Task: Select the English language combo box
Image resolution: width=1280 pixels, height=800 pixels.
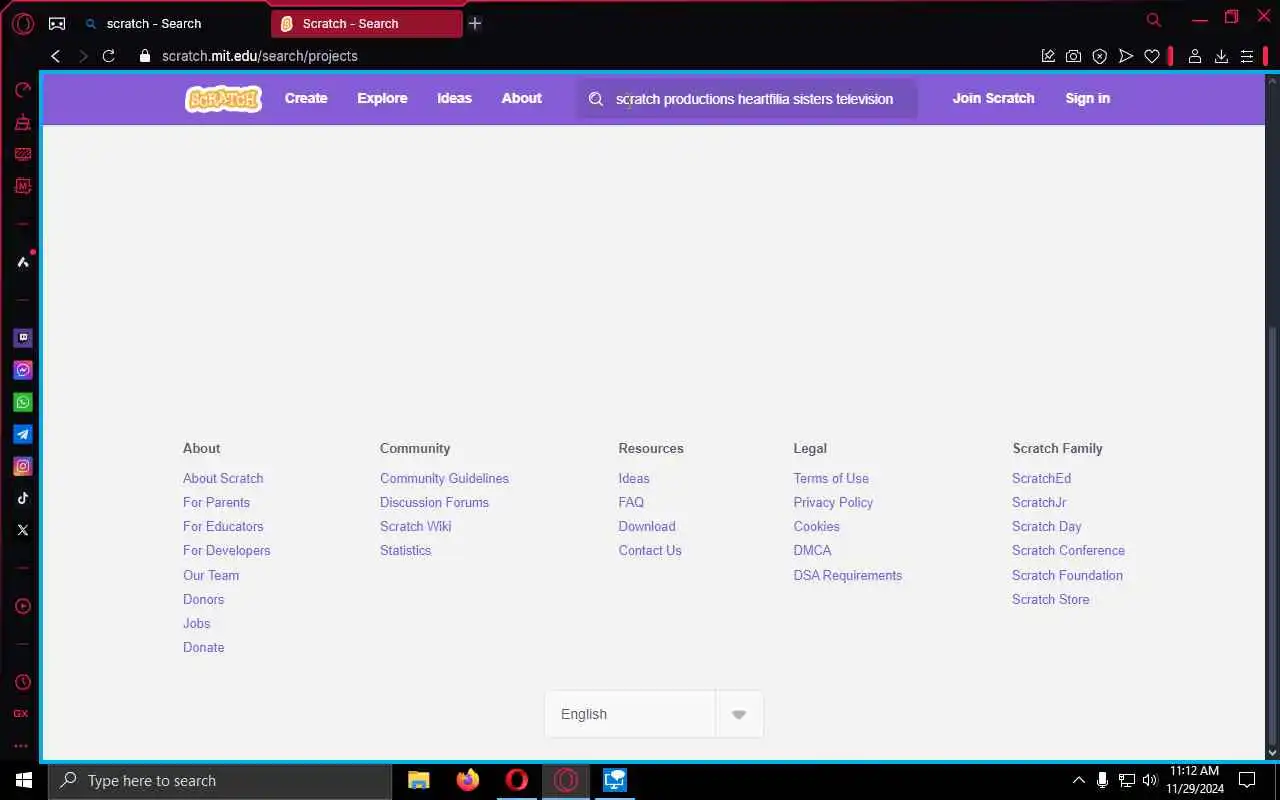Action: pos(654,714)
